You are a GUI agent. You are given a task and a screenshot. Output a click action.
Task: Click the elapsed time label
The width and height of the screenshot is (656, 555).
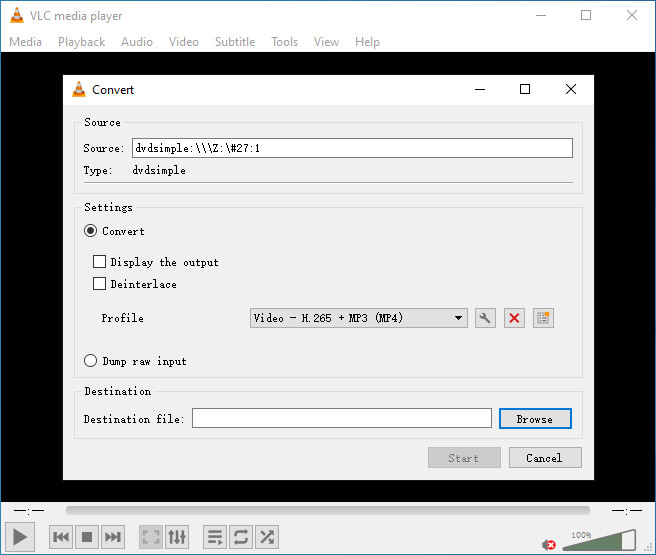tap(29, 510)
